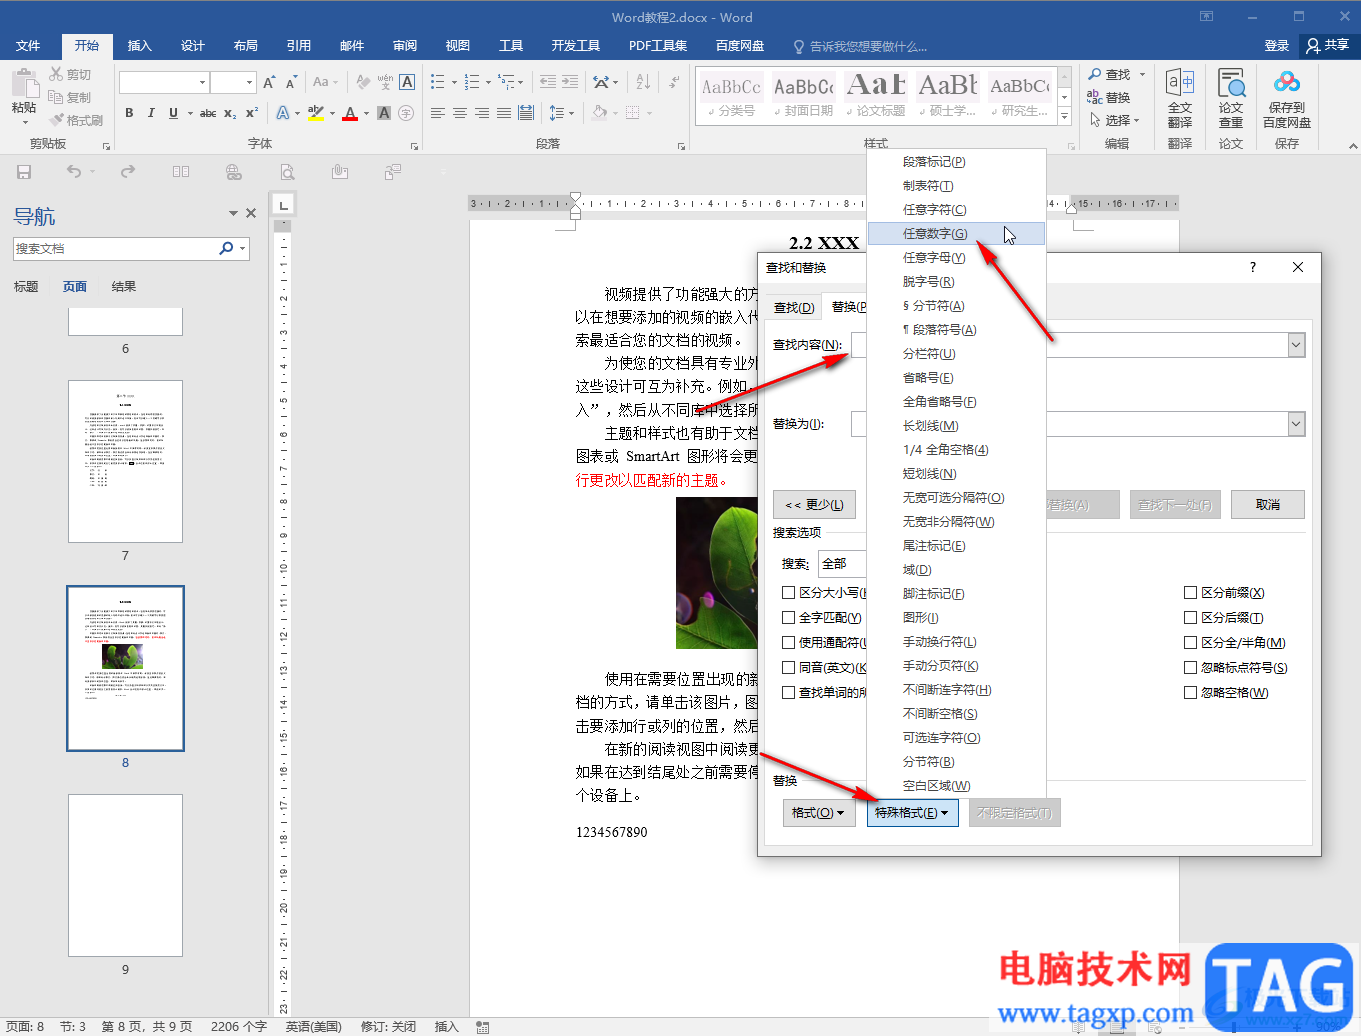Open the 特殊格式(E) dropdown button

coord(912,813)
